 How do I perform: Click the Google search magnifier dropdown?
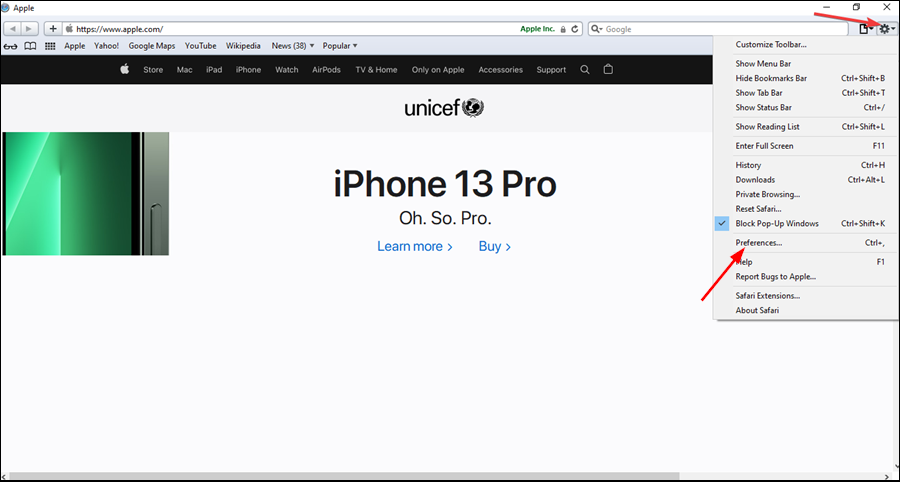pos(598,29)
